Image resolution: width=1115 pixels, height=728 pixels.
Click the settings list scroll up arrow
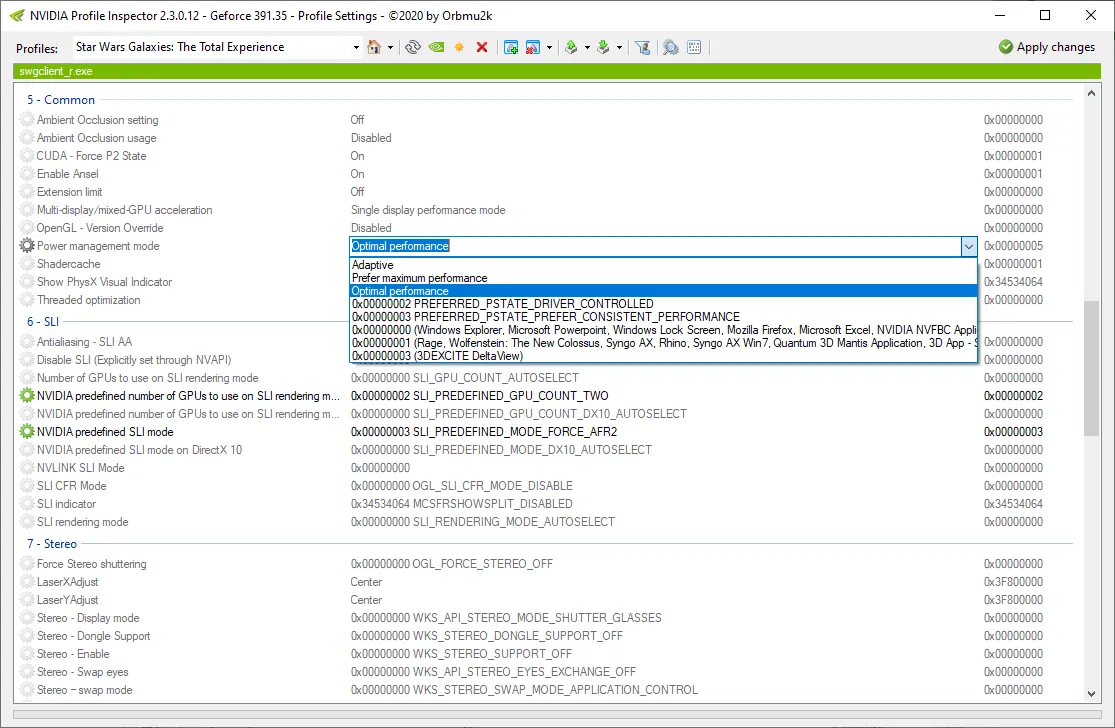(x=1092, y=93)
